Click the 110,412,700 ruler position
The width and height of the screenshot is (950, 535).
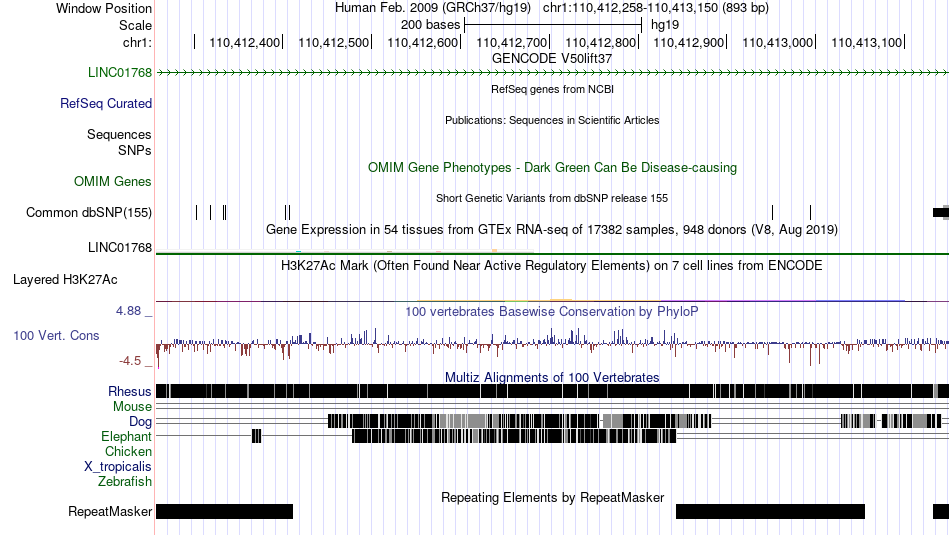pos(511,42)
